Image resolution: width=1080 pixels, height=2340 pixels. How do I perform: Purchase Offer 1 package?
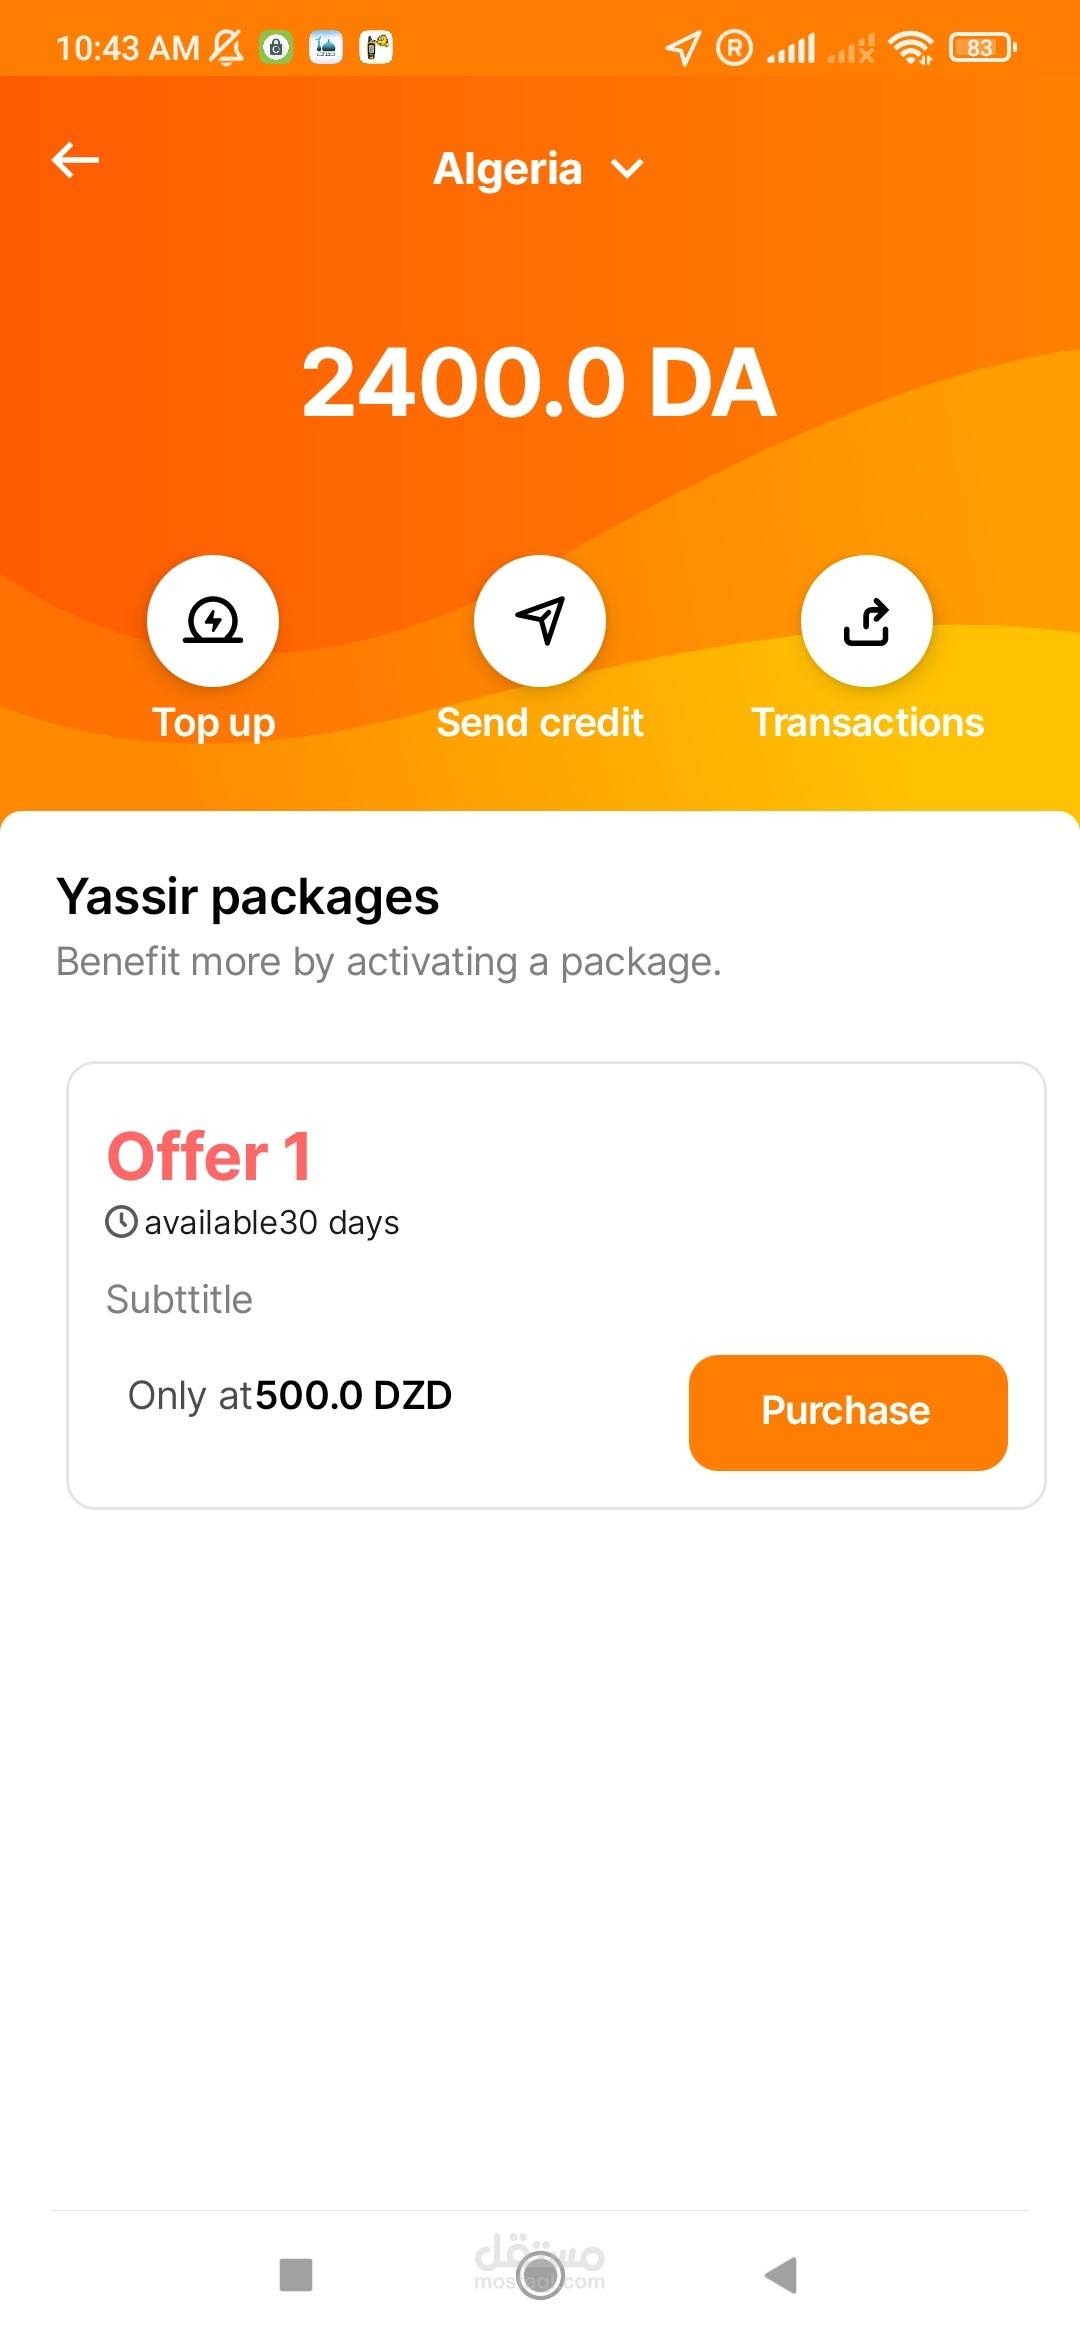point(848,1412)
